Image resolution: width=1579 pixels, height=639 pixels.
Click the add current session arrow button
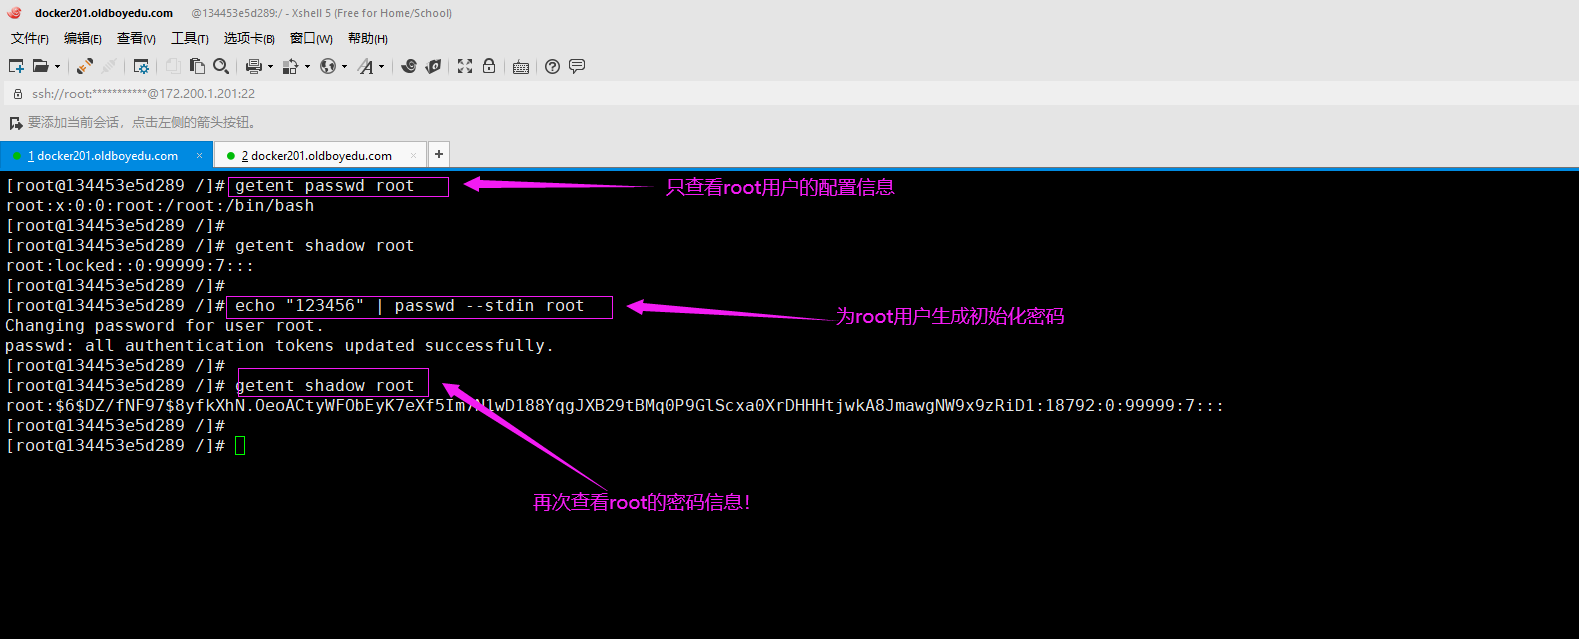pos(15,123)
